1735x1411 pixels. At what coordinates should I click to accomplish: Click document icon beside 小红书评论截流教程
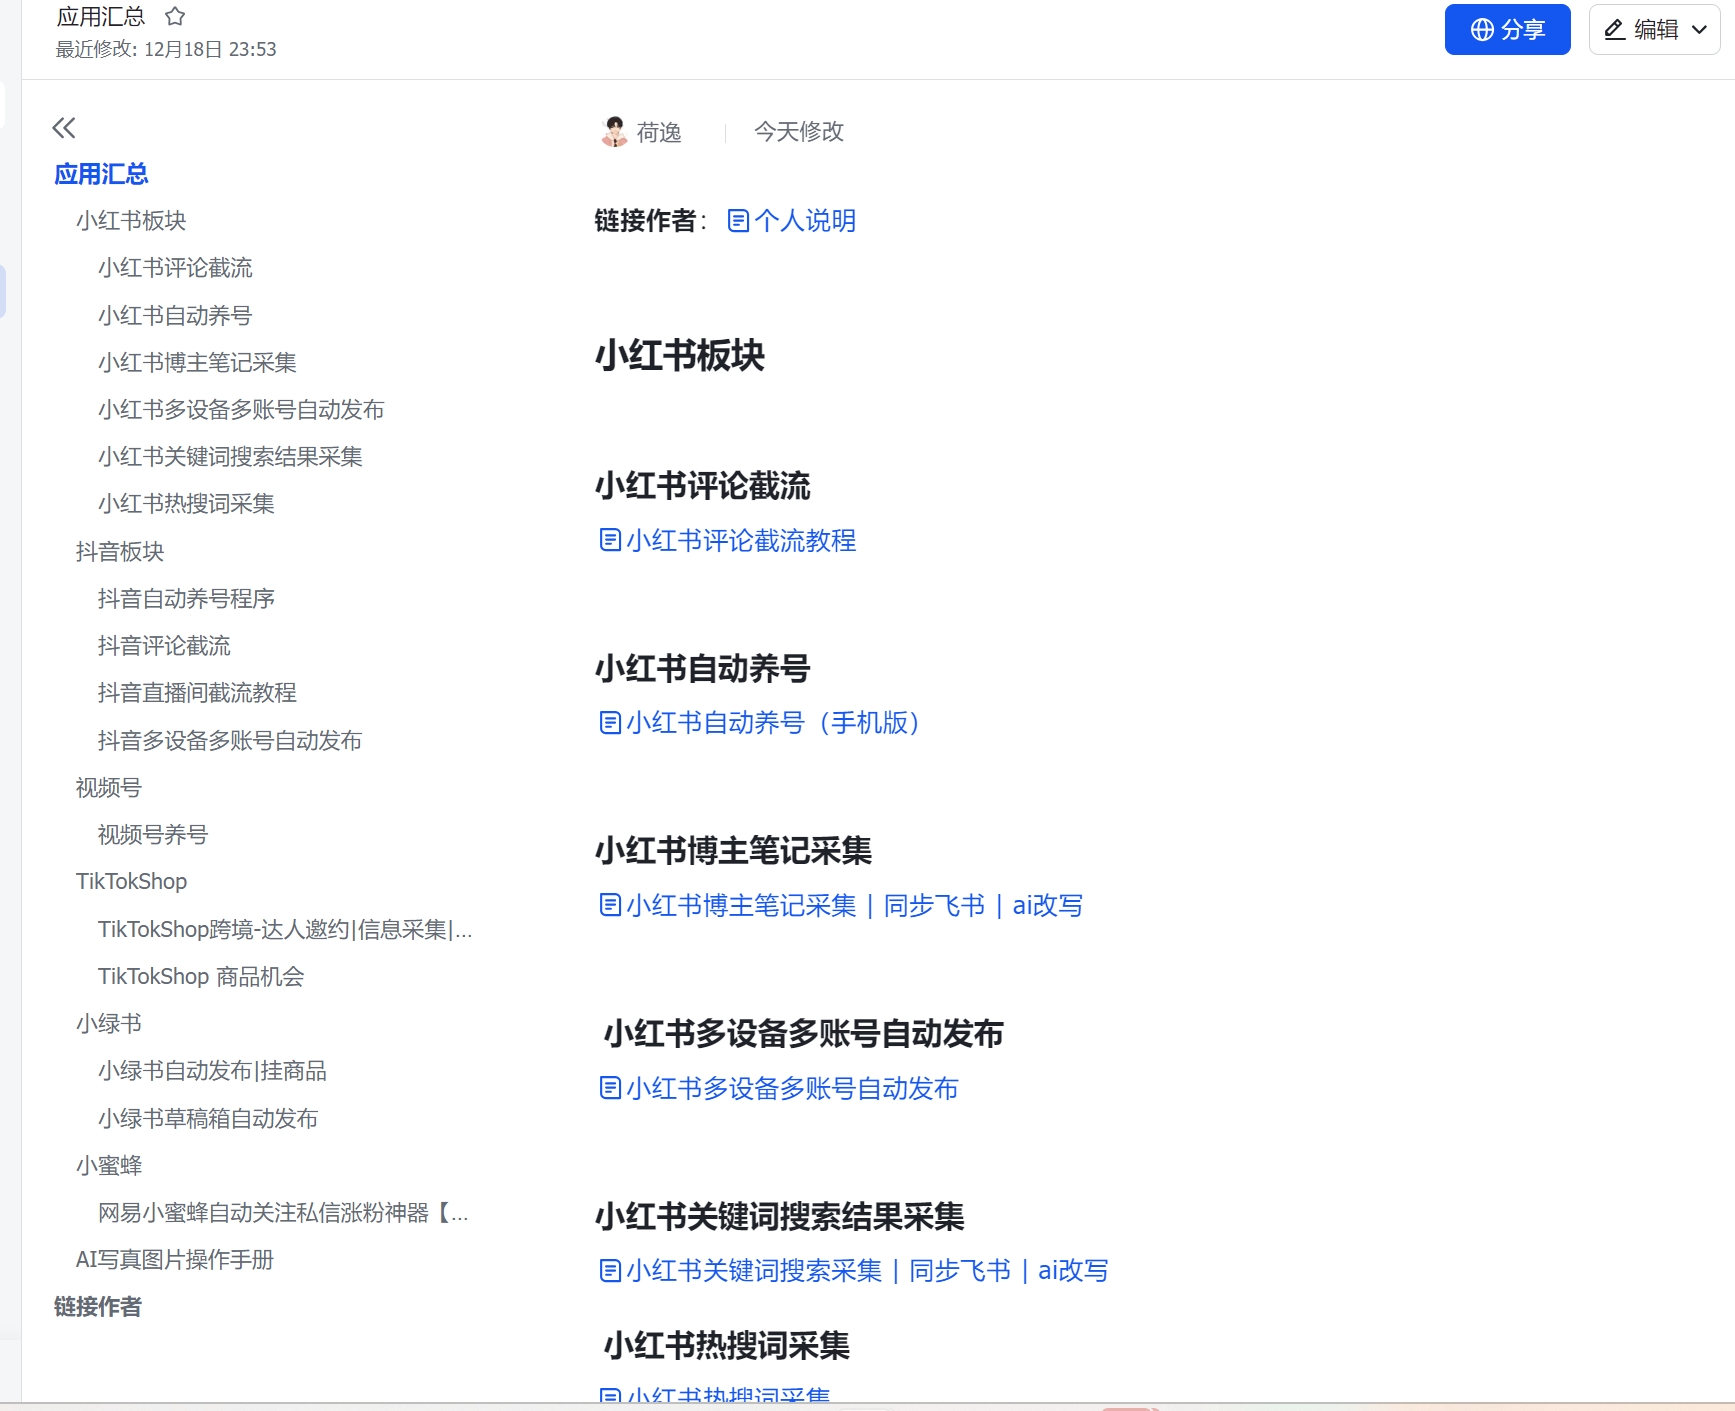610,540
